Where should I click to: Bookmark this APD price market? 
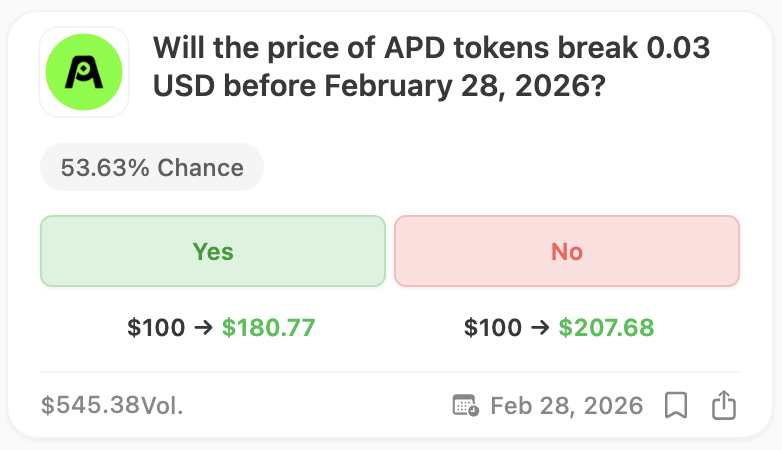click(x=676, y=405)
